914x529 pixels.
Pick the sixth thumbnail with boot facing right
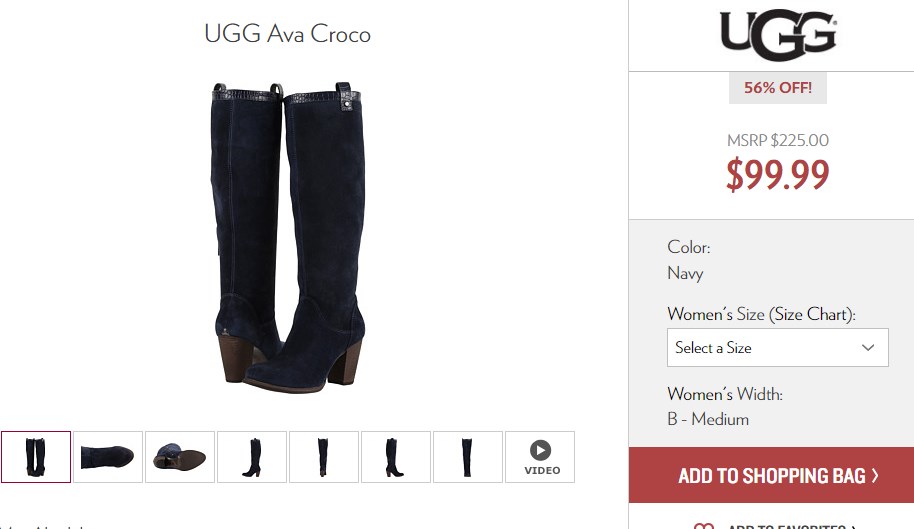coord(396,457)
